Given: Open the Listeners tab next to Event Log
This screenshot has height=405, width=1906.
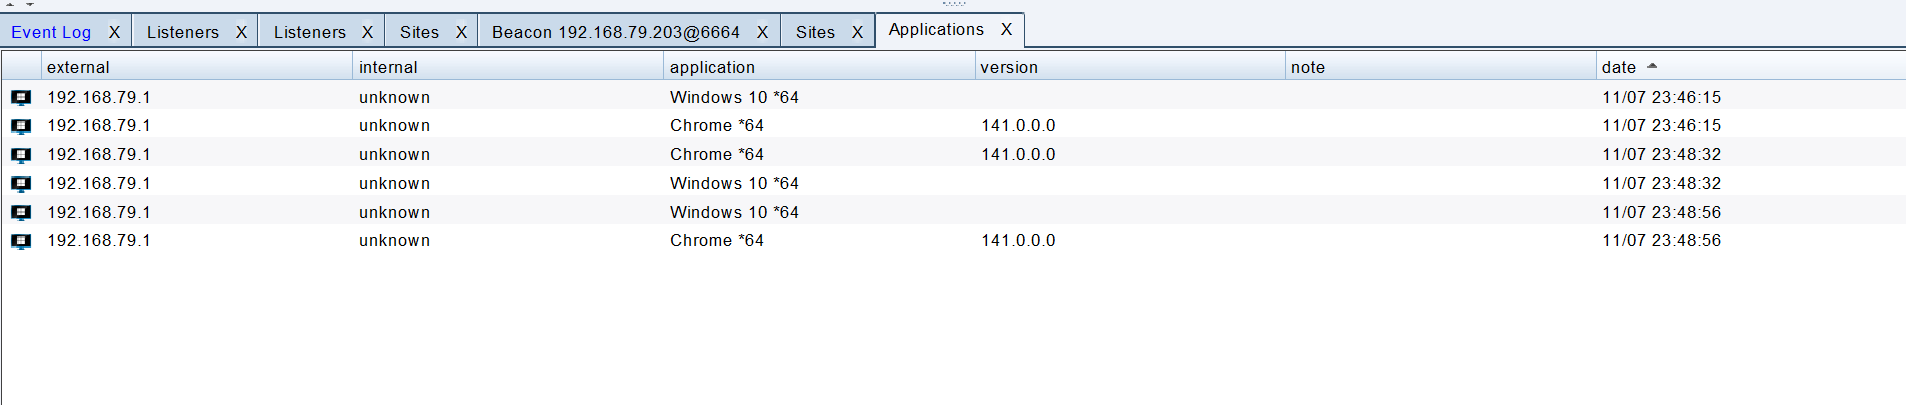Looking at the screenshot, I should (x=183, y=32).
